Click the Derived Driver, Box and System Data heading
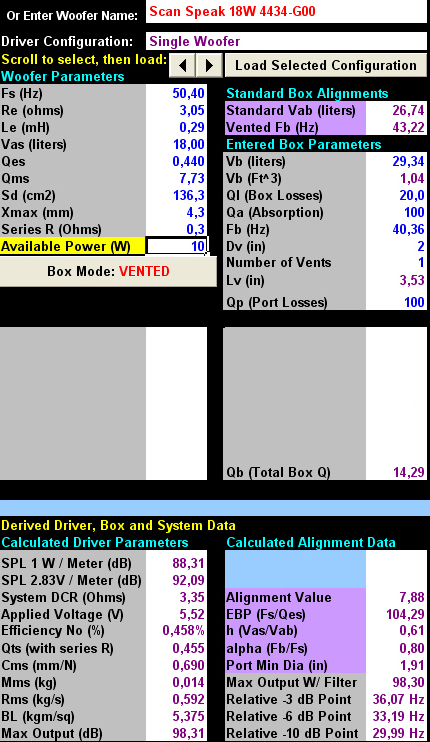The width and height of the screenshot is (430, 742). [x=118, y=525]
